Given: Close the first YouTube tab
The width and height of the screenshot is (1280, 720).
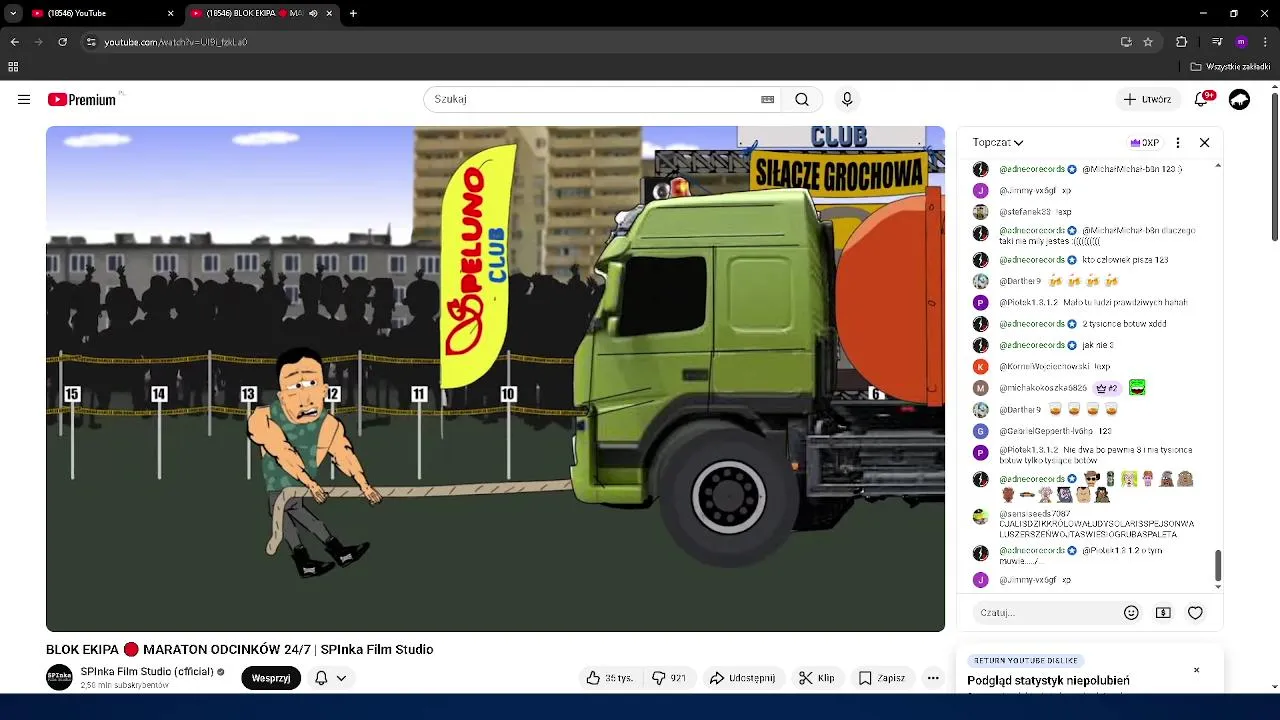Looking at the screenshot, I should click(170, 13).
